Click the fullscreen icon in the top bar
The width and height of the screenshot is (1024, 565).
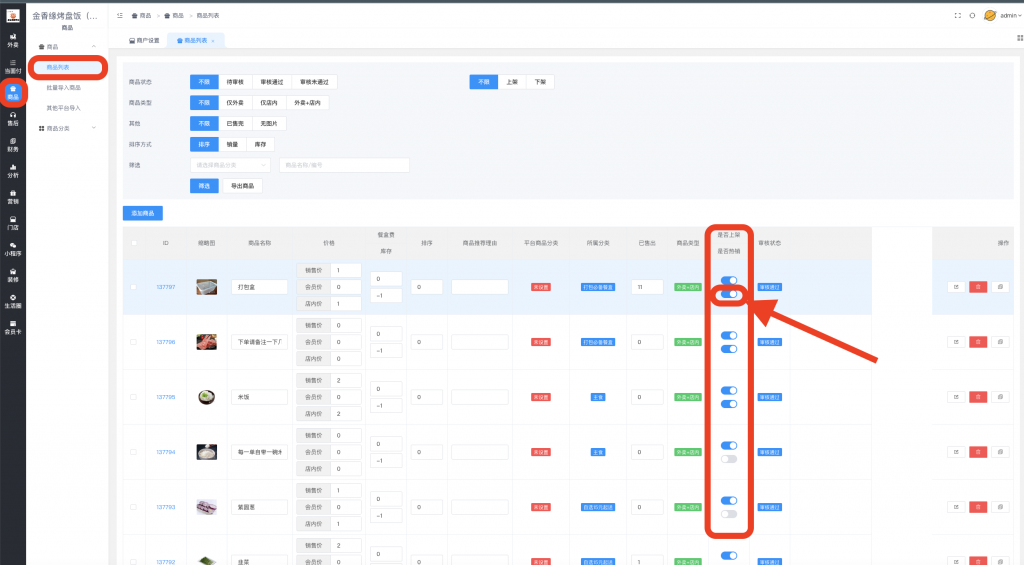click(x=957, y=15)
